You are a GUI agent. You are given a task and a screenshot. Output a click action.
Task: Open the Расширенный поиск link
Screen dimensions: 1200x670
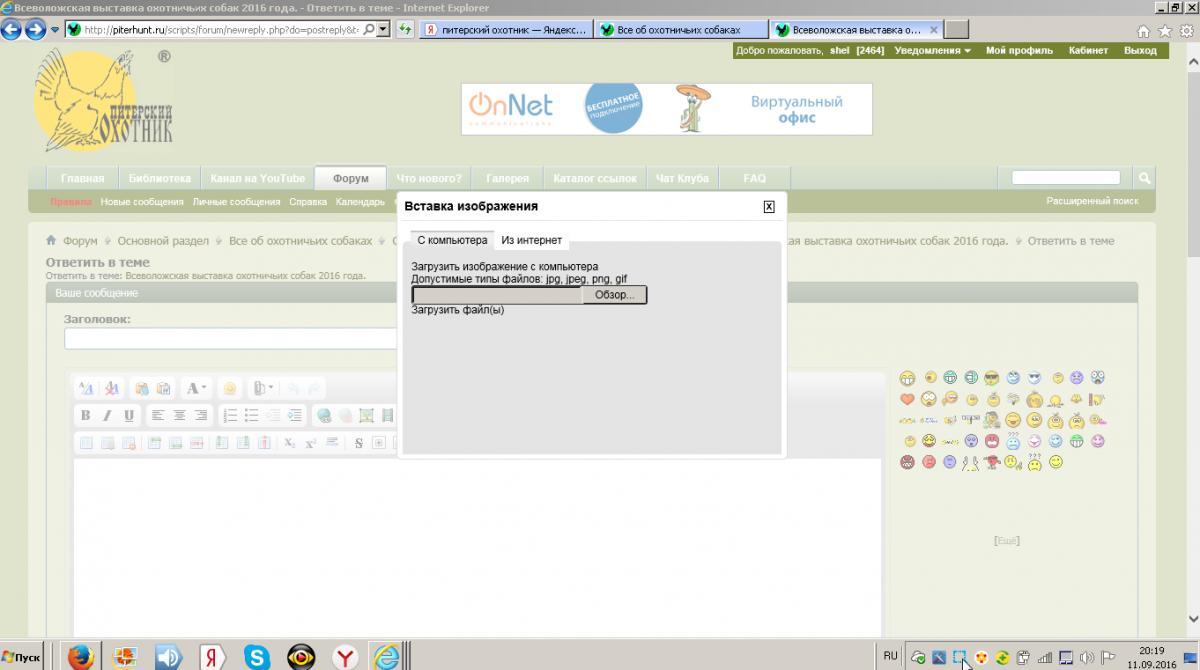pyautogui.click(x=1092, y=201)
